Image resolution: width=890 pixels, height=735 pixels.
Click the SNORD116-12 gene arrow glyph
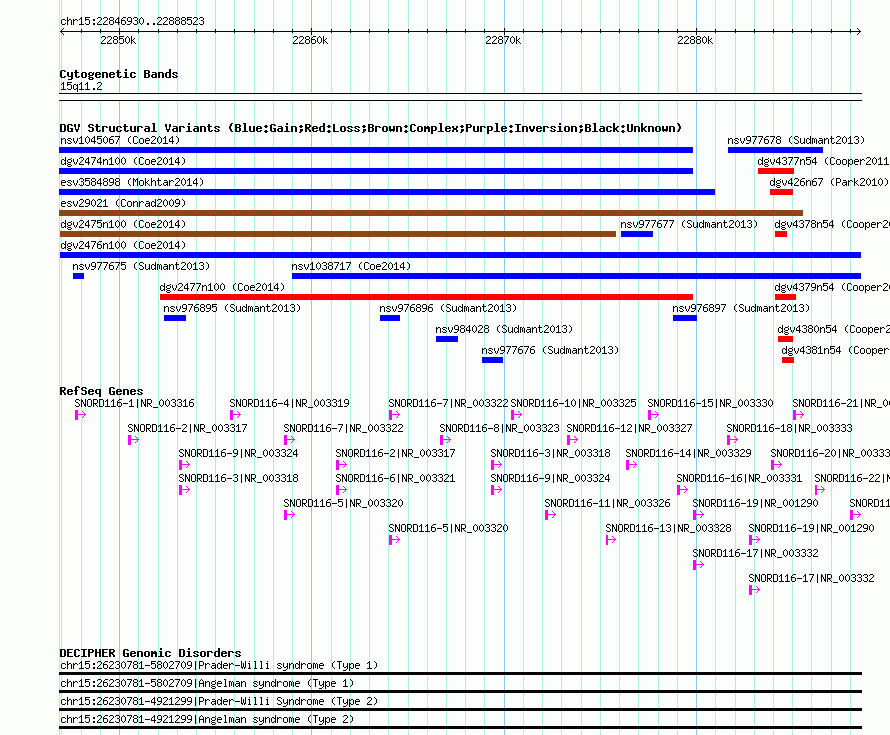pyautogui.click(x=572, y=440)
